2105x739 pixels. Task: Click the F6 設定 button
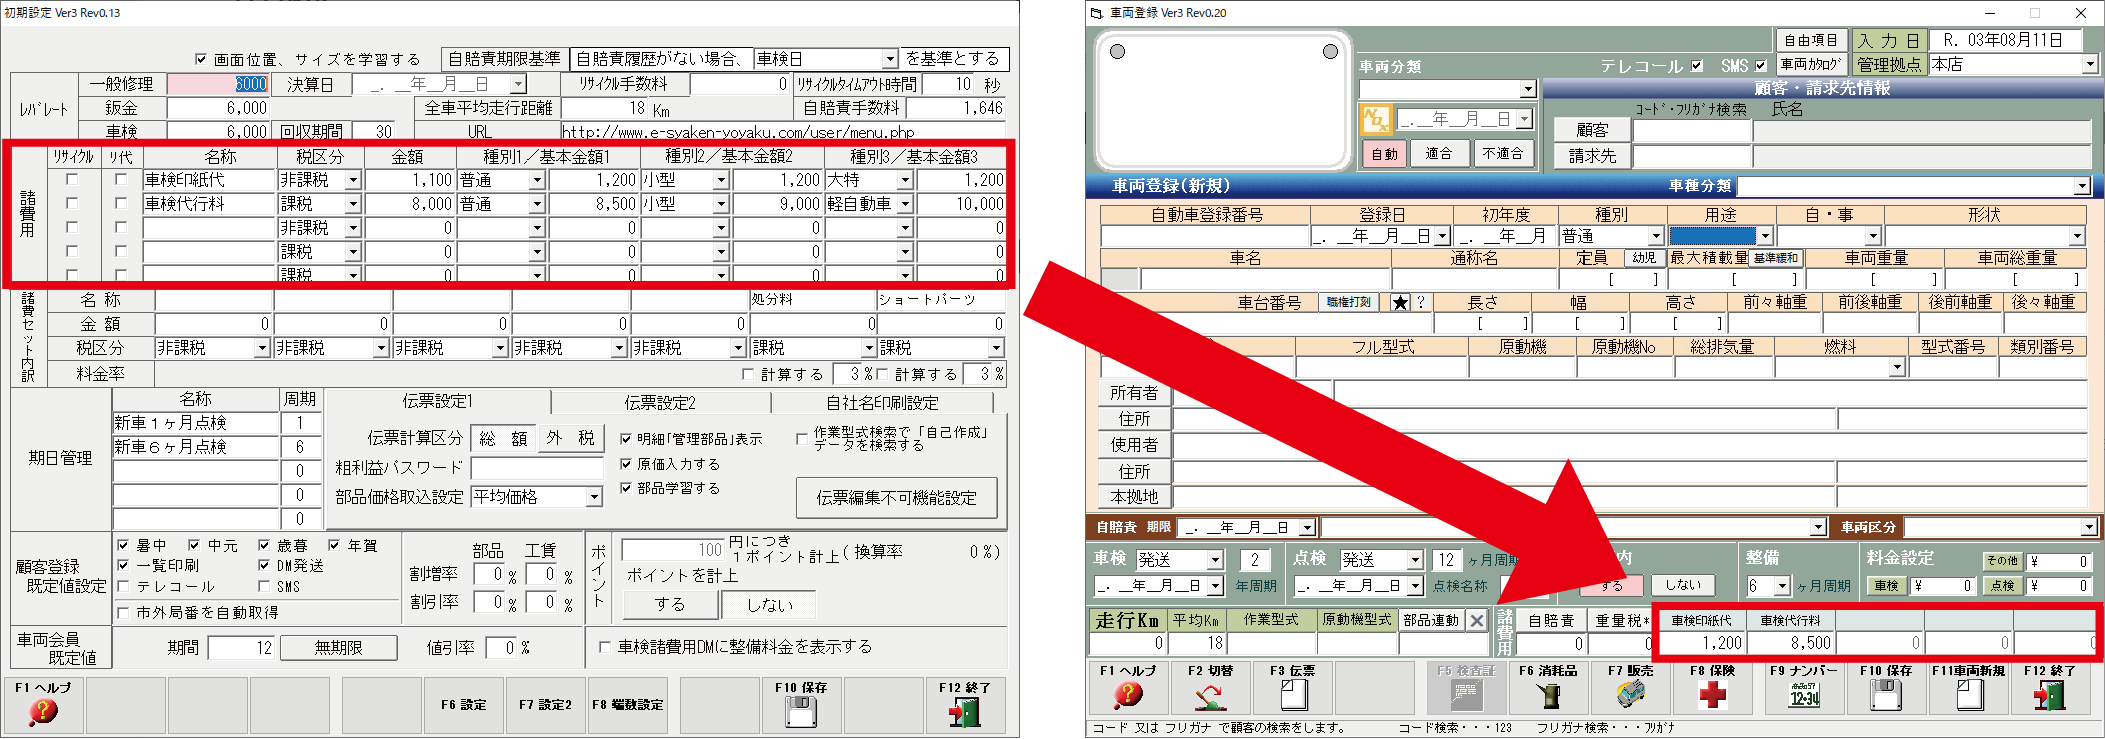[464, 703]
